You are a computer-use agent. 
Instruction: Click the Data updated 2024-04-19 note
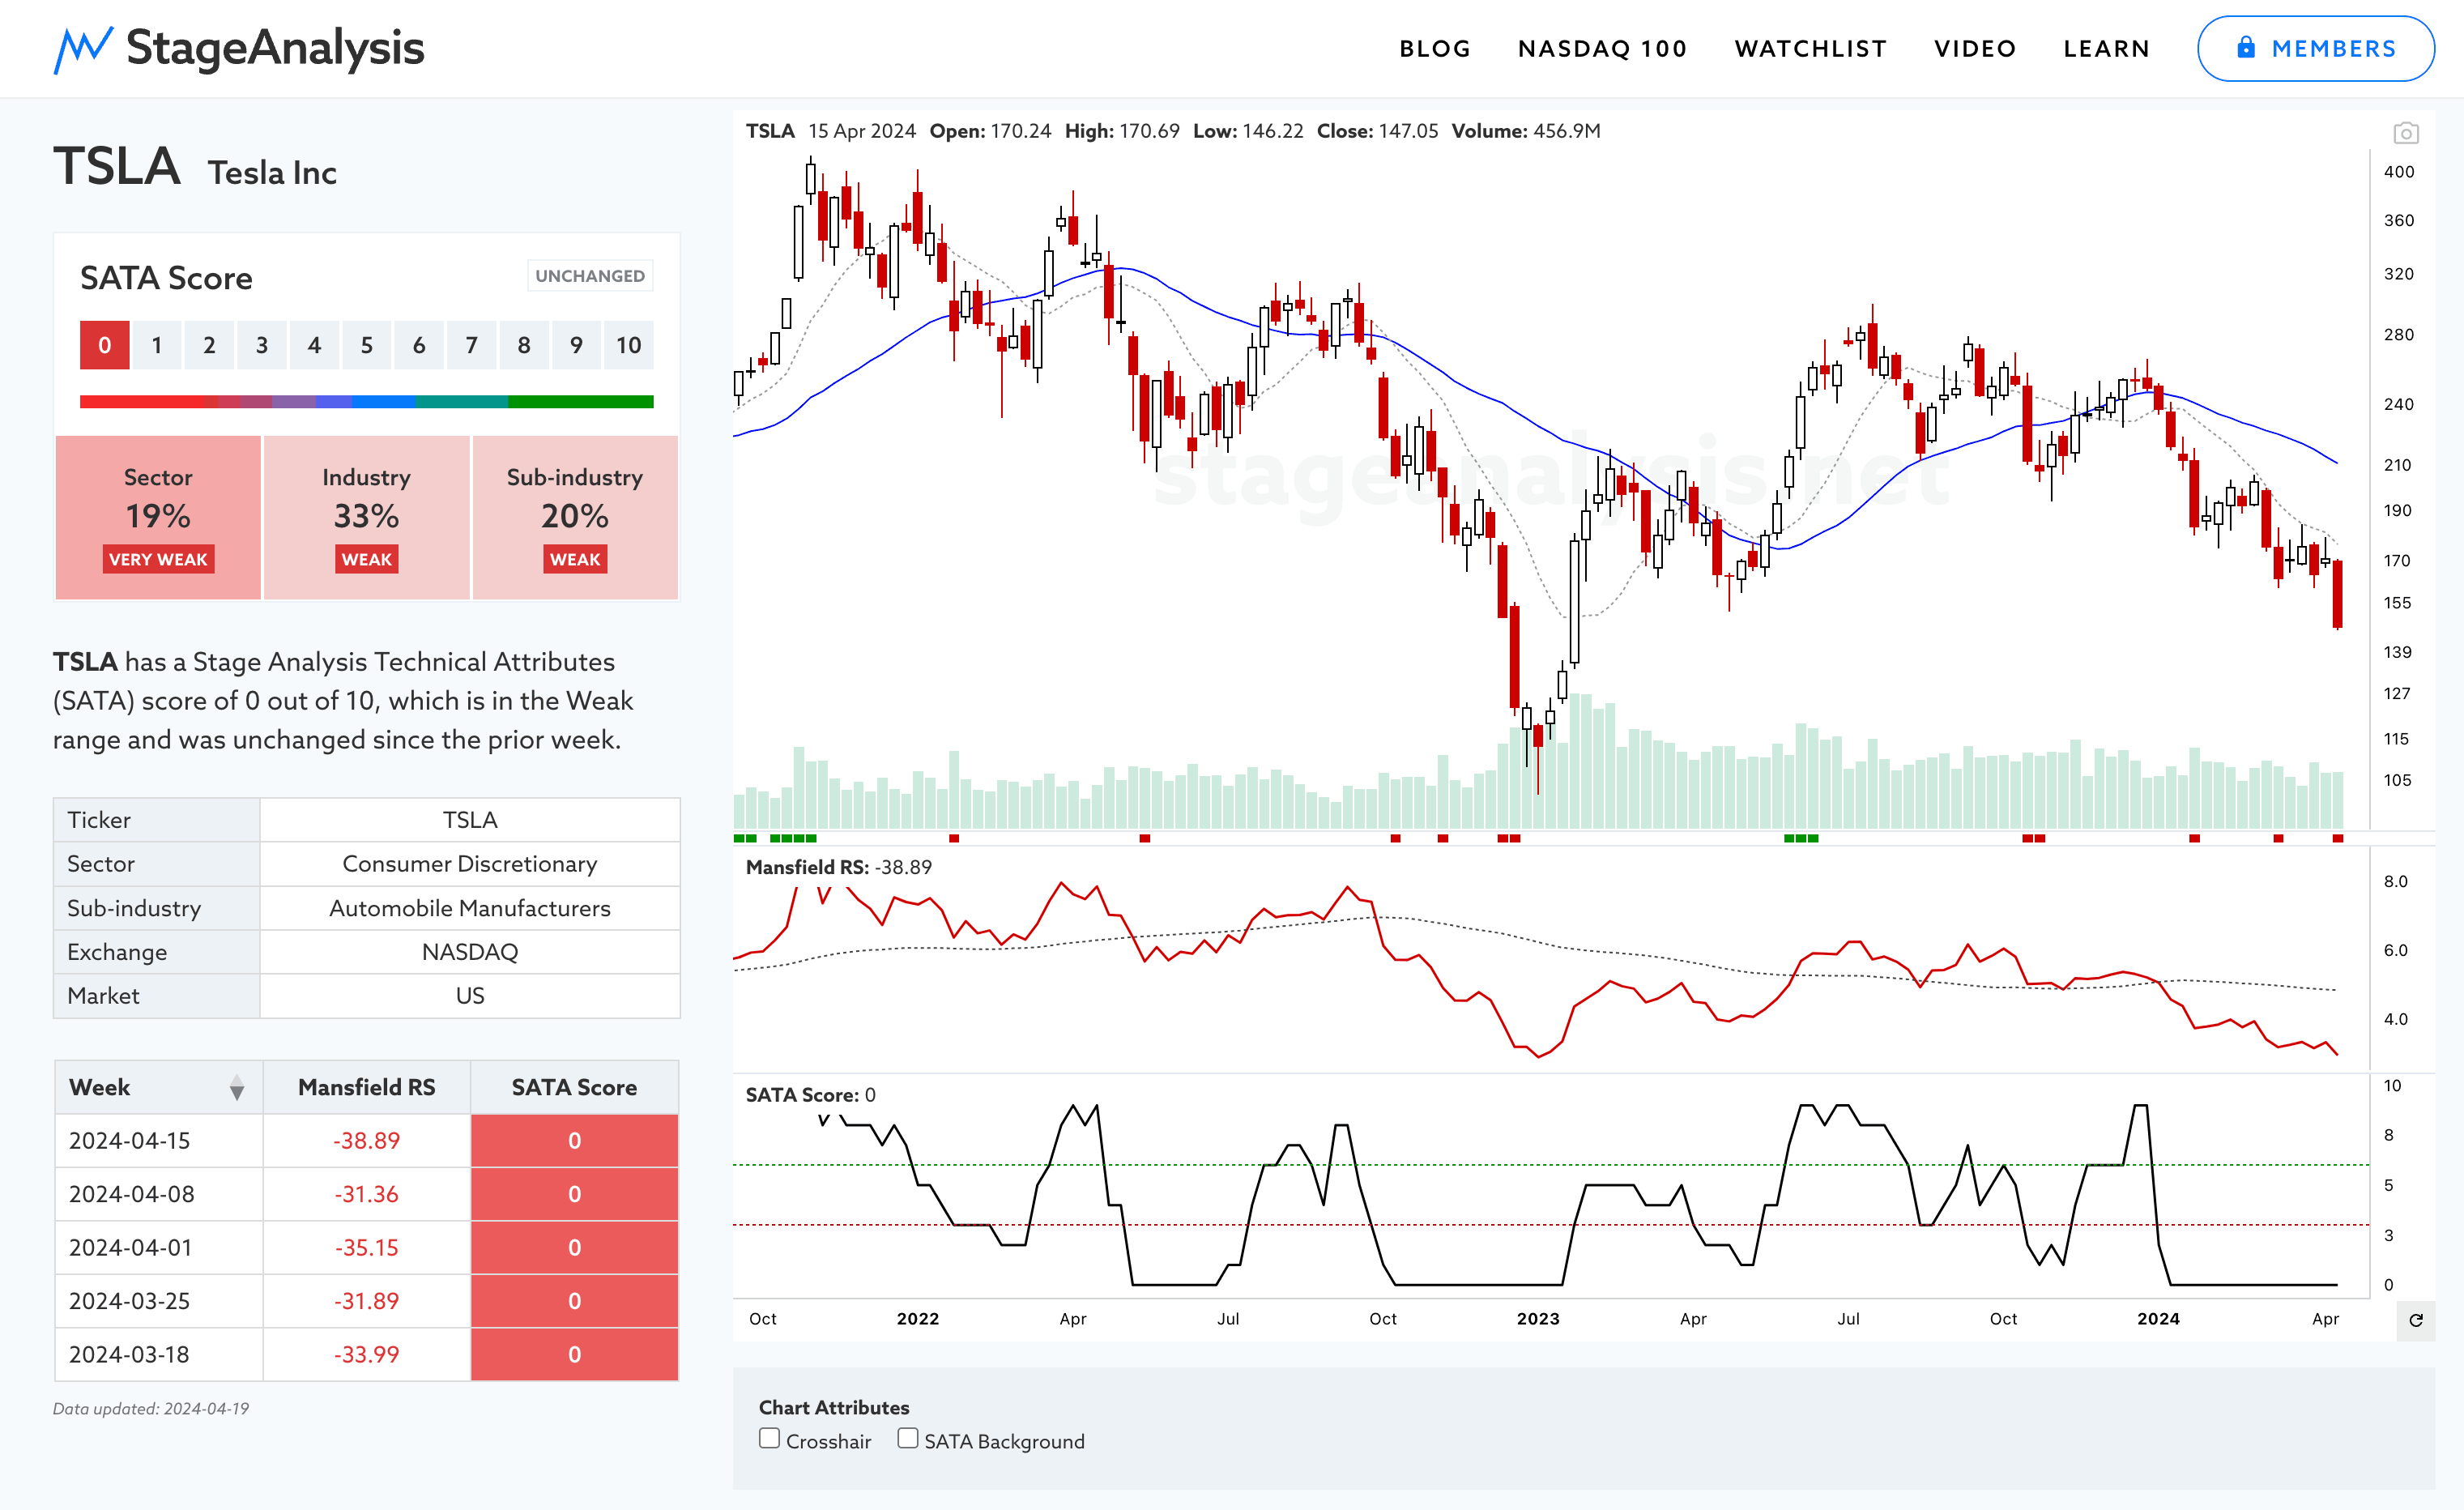[151, 1409]
